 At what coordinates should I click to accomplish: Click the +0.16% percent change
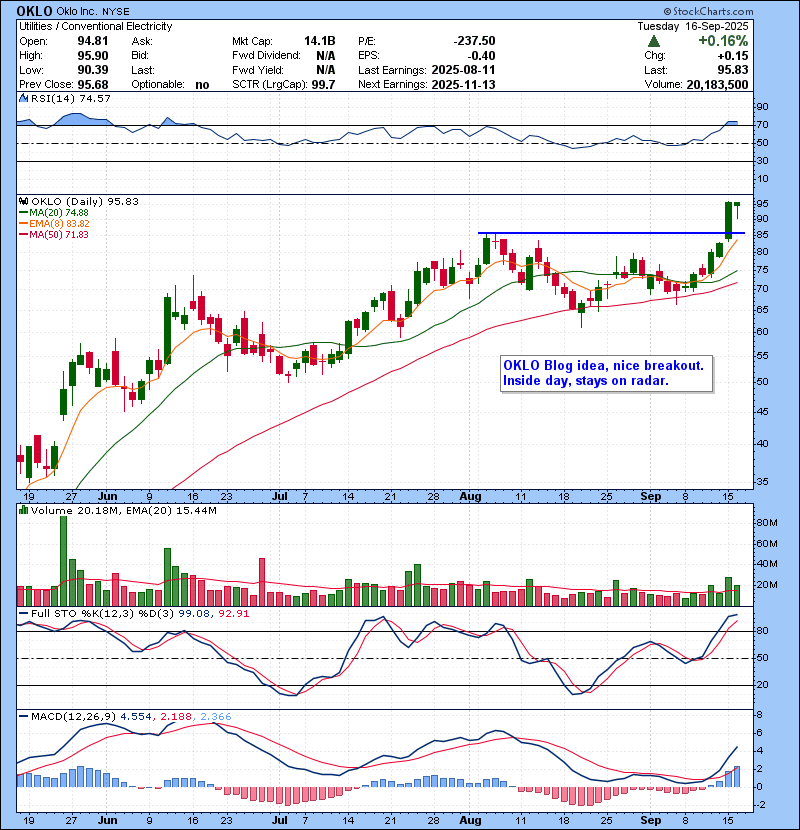723,41
